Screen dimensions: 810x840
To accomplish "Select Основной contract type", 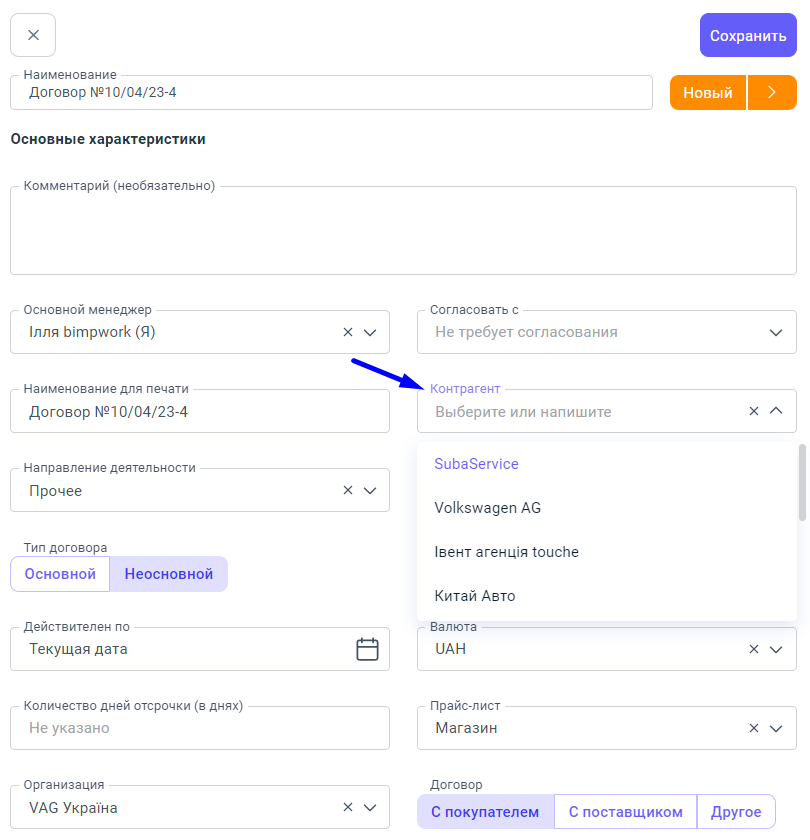I will tap(60, 574).
